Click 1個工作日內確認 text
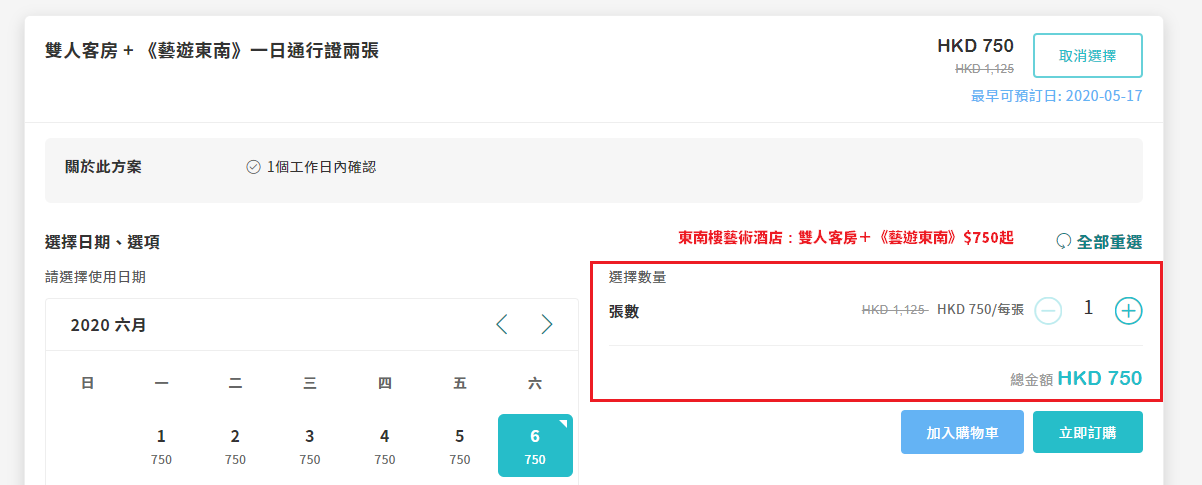Image resolution: width=1202 pixels, height=485 pixels. 322,167
